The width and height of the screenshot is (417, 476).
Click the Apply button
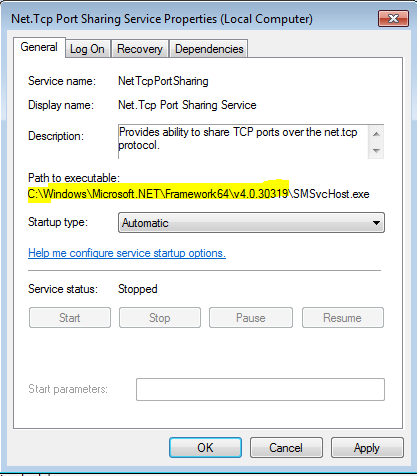tap(367, 448)
